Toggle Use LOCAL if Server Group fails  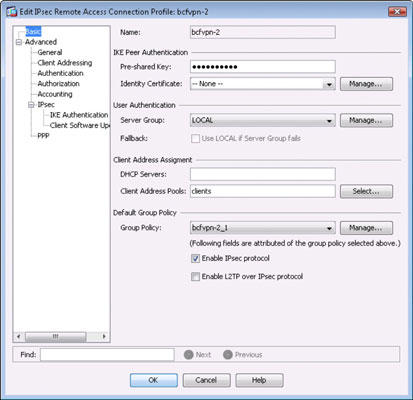[x=195, y=138]
